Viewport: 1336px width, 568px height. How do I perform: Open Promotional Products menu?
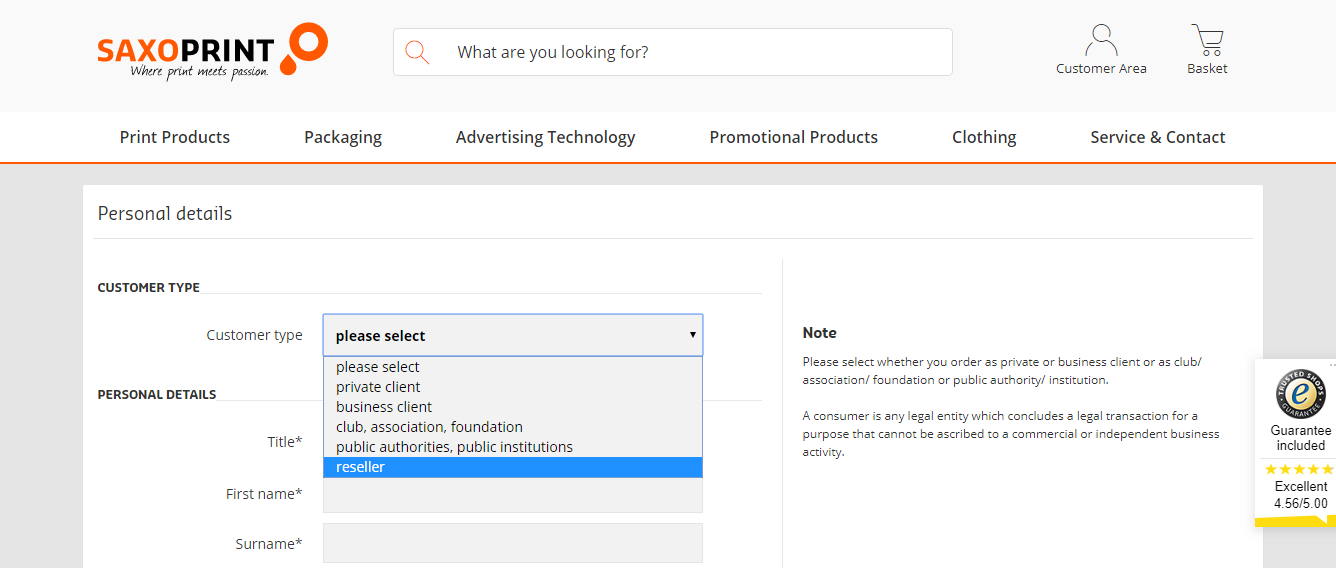[x=794, y=137]
